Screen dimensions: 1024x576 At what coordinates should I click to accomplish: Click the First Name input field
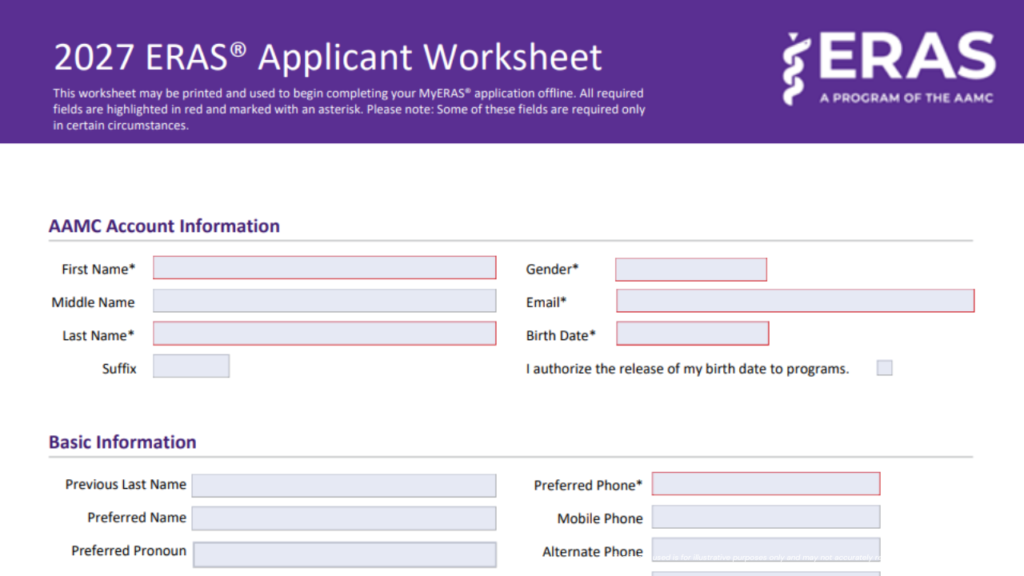pyautogui.click(x=325, y=268)
